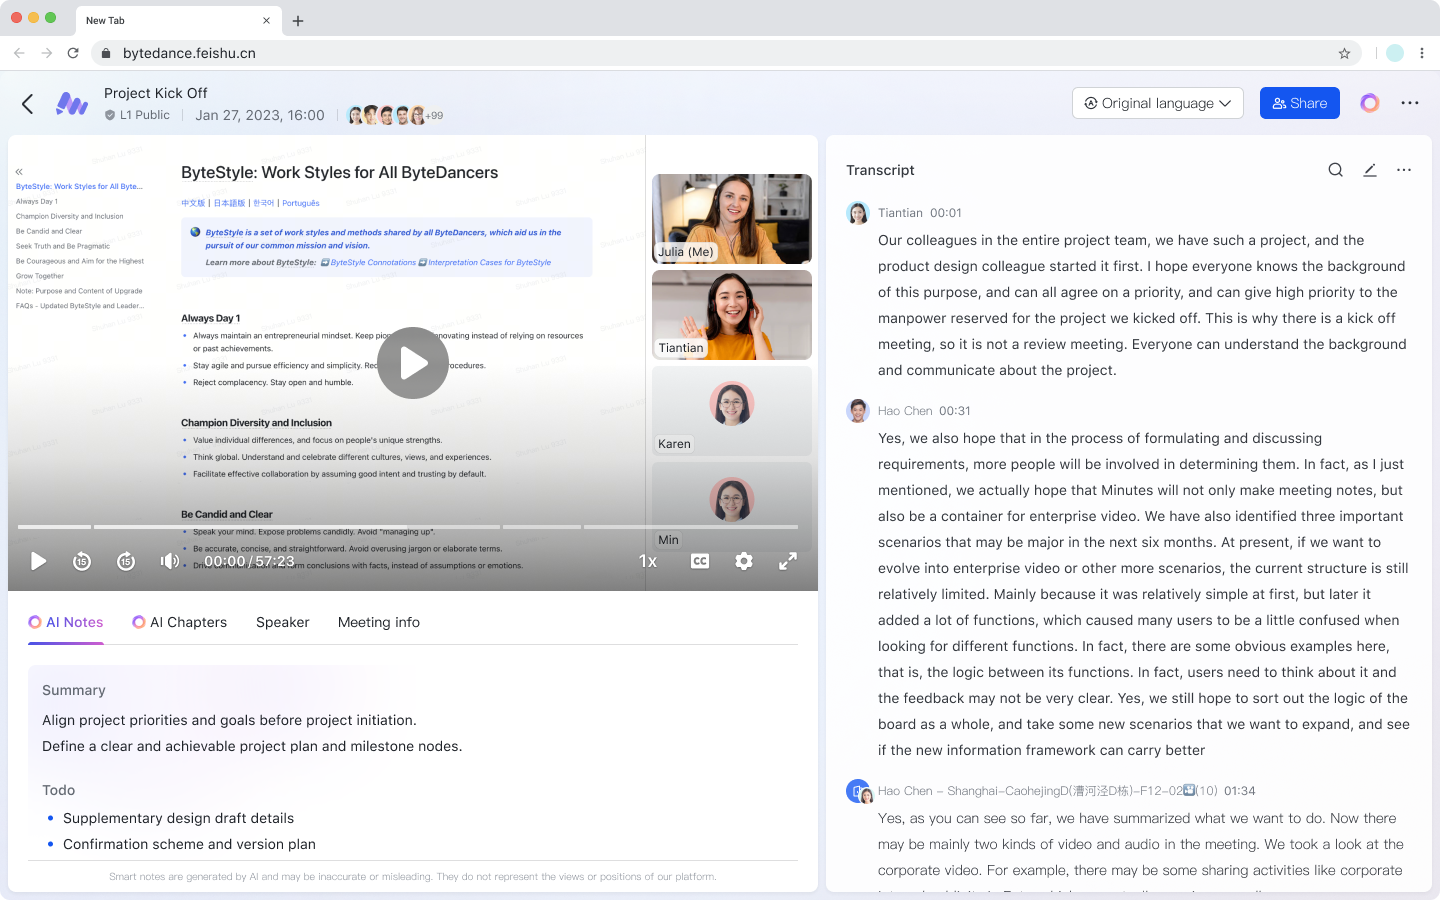Open video settings gear

coord(744,561)
